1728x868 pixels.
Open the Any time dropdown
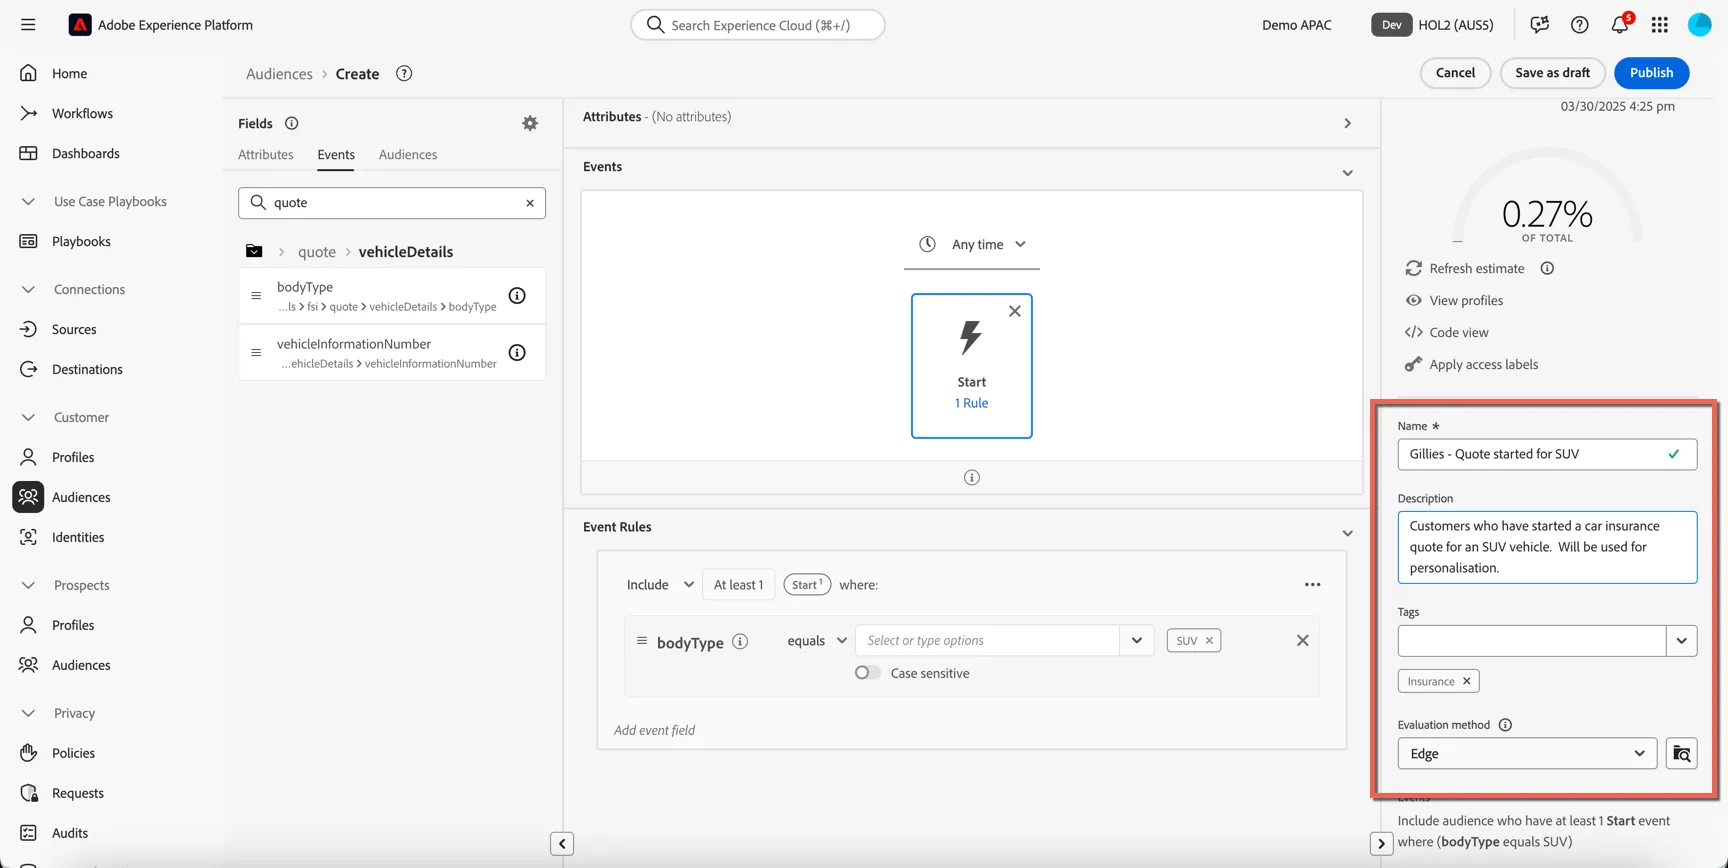click(x=972, y=244)
